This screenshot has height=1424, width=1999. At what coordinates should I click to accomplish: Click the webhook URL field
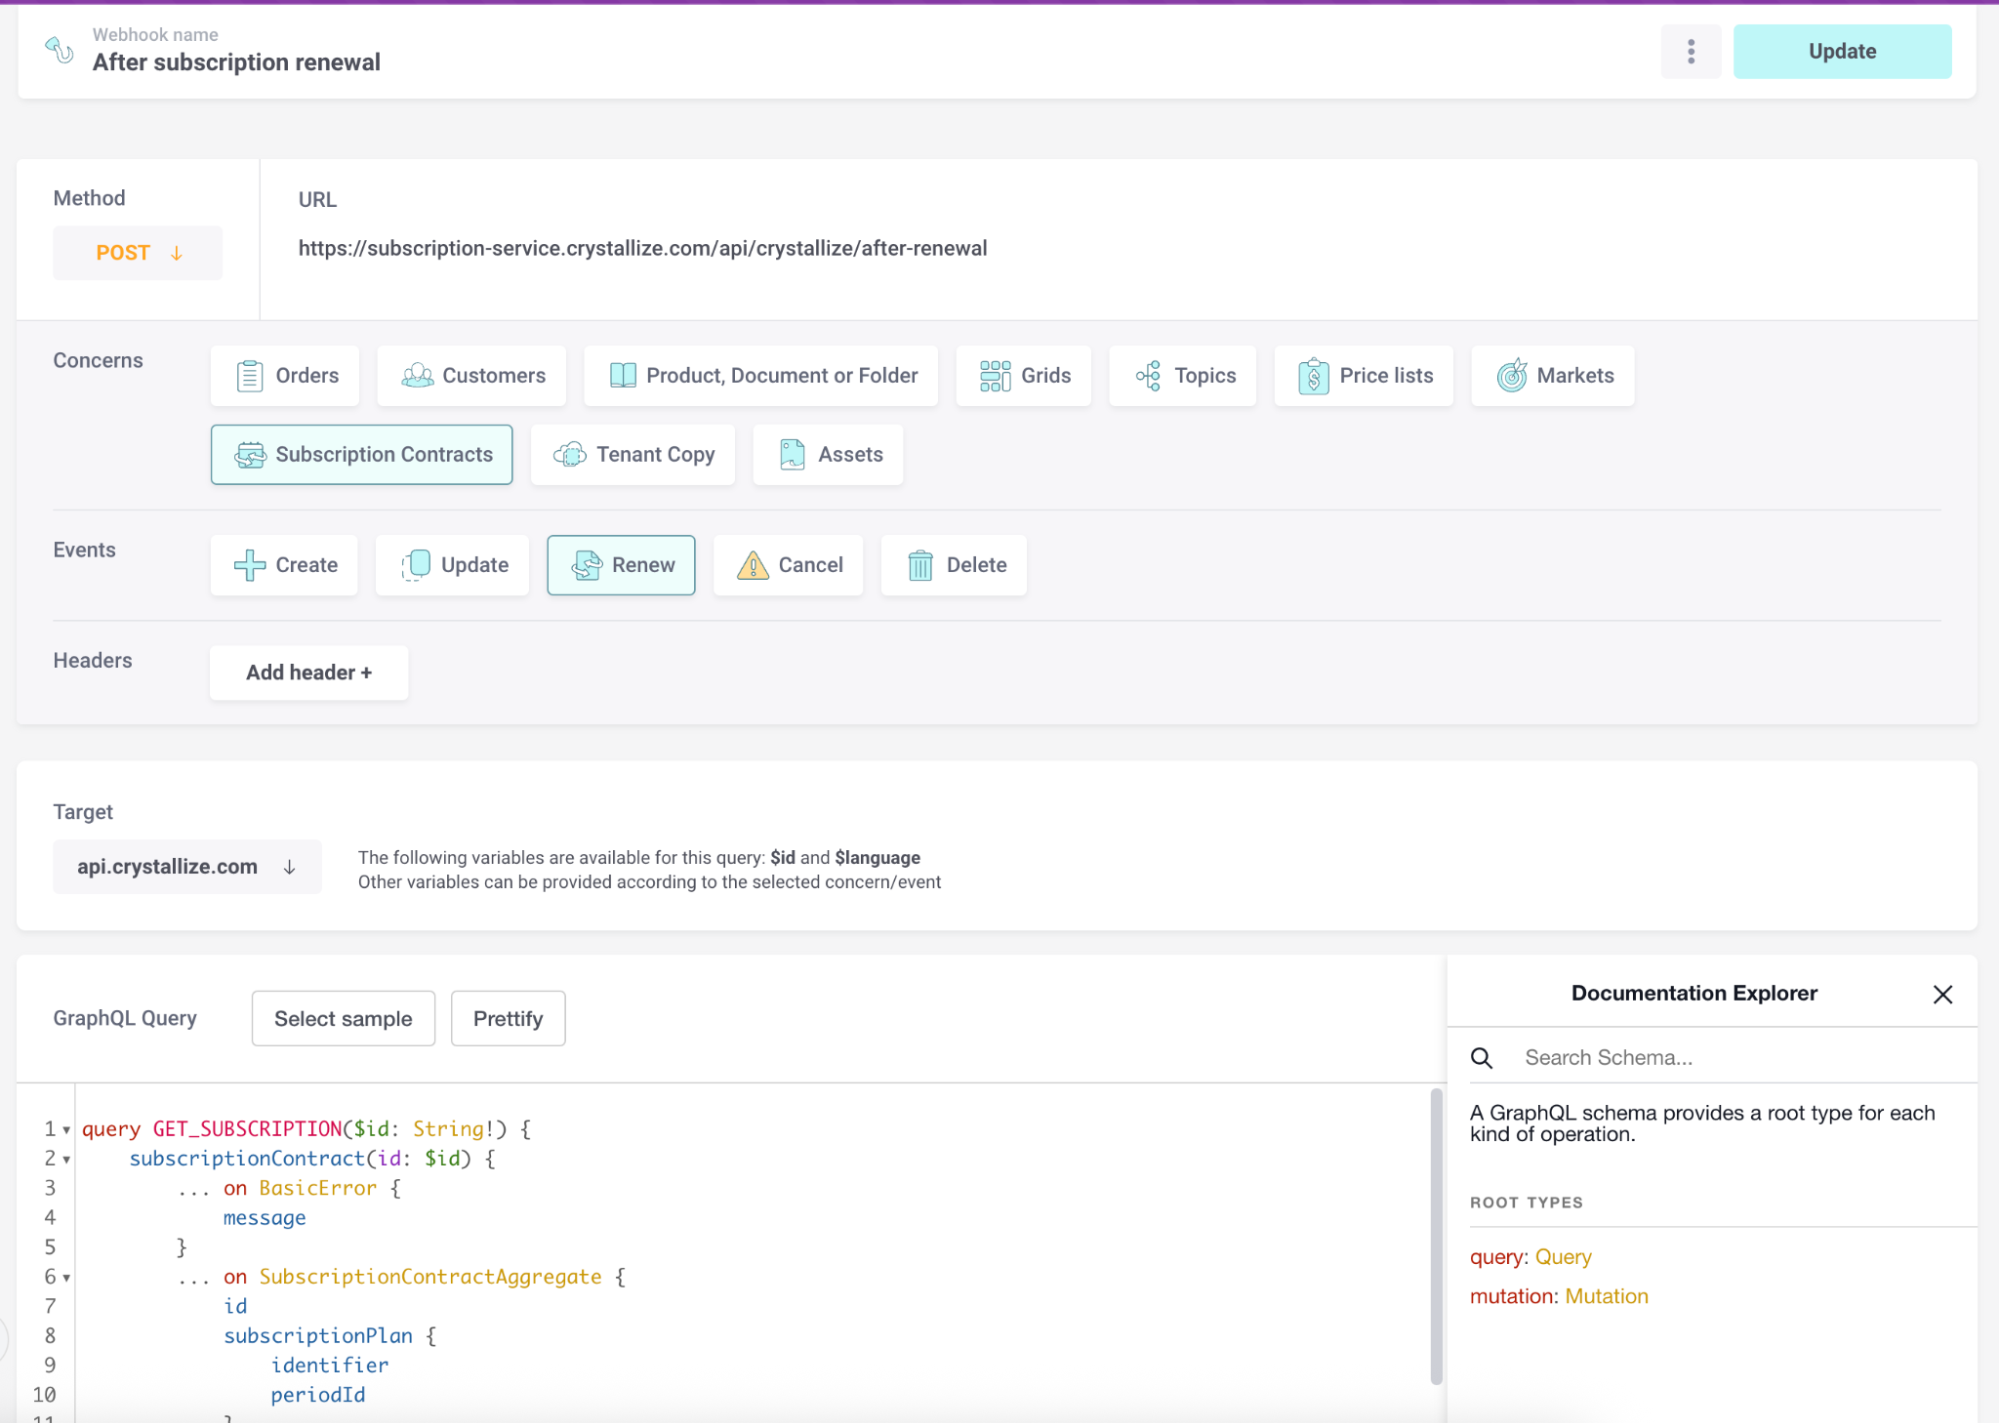pos(643,248)
